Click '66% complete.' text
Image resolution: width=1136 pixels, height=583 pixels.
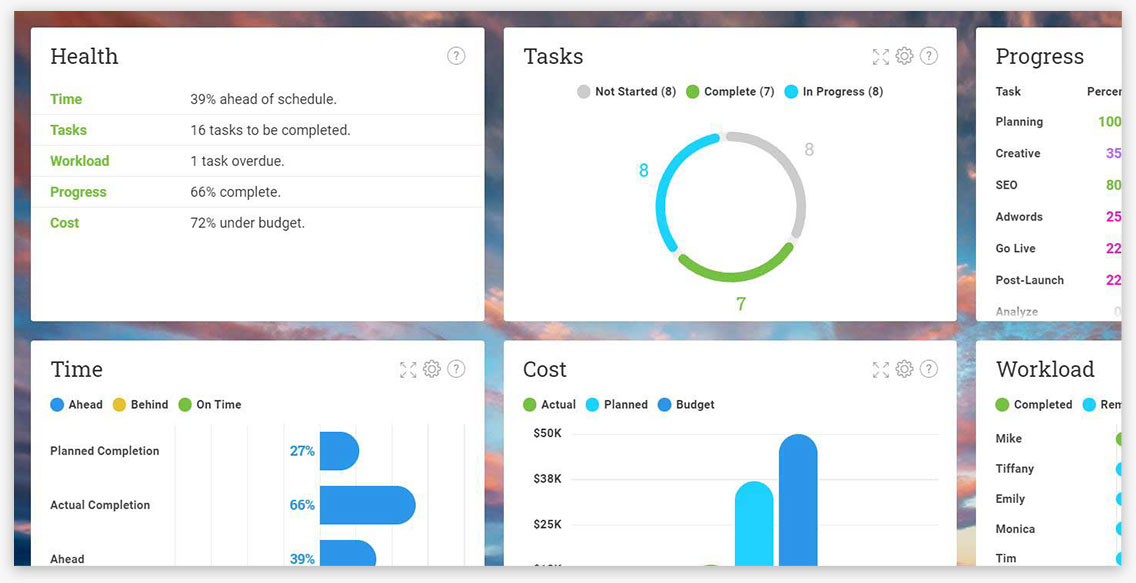click(235, 192)
